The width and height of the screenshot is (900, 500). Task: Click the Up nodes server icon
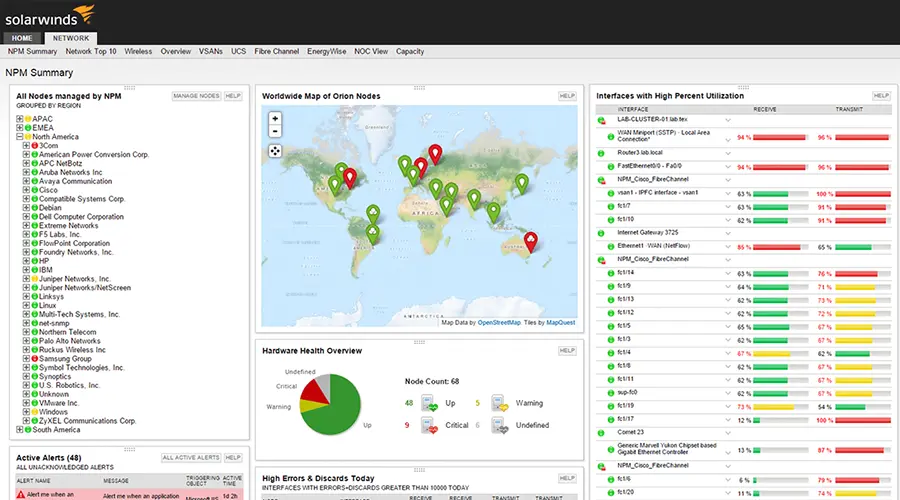click(x=429, y=403)
